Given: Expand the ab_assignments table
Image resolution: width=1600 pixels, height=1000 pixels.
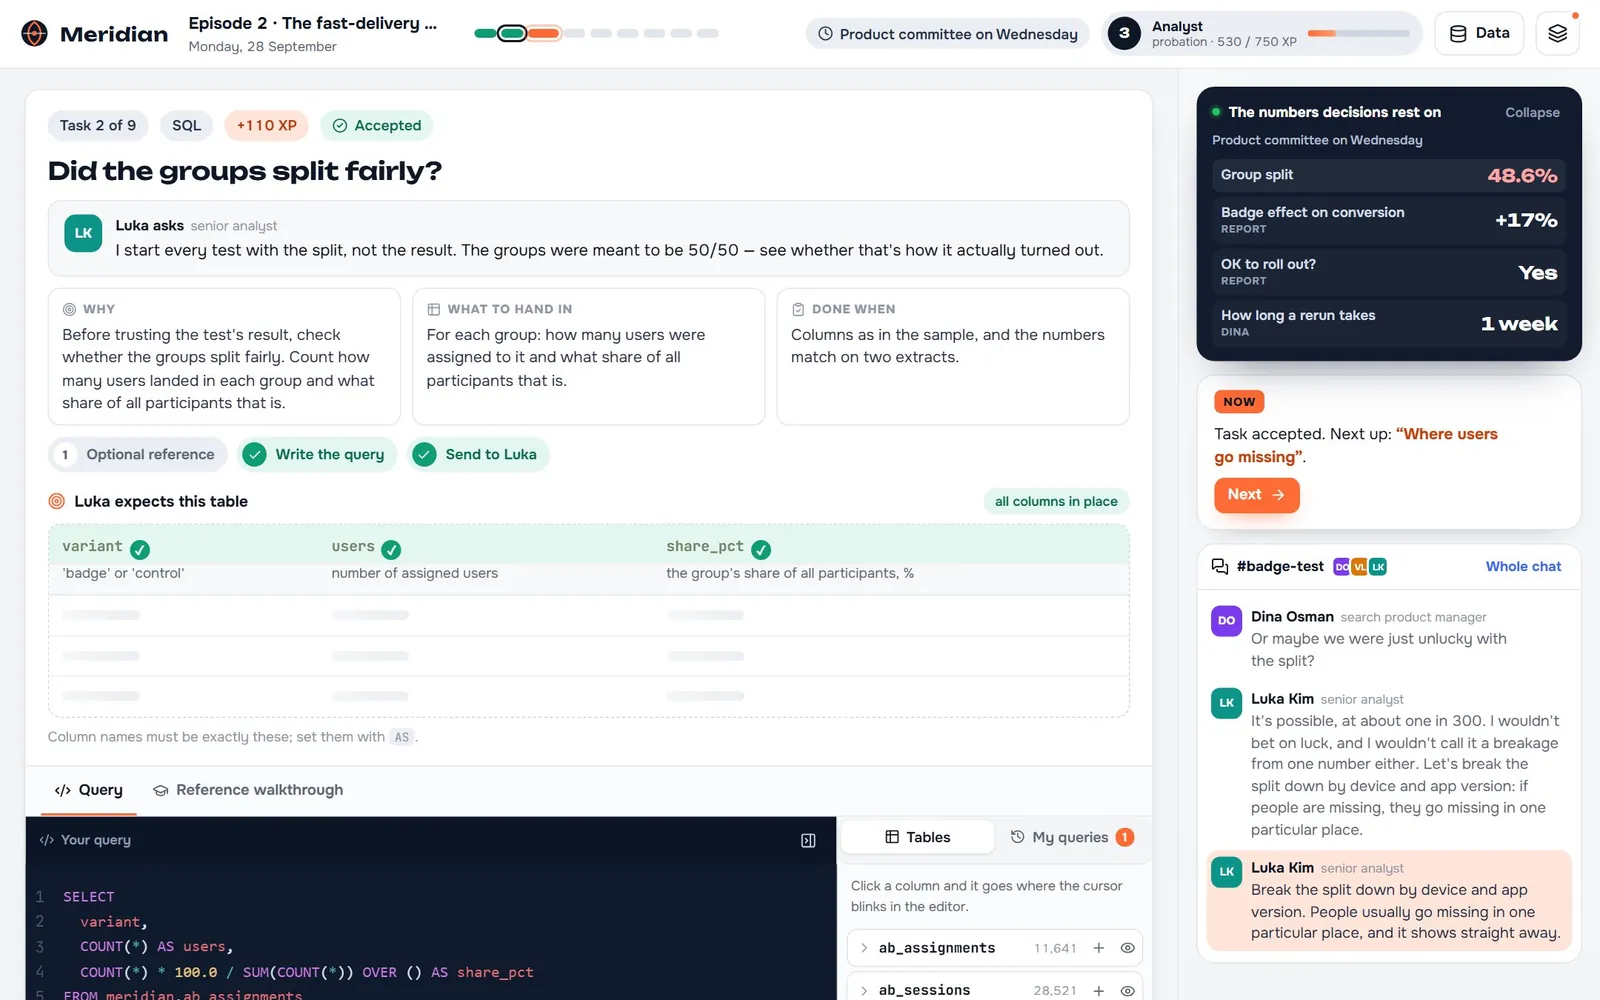Looking at the screenshot, I should coord(864,948).
